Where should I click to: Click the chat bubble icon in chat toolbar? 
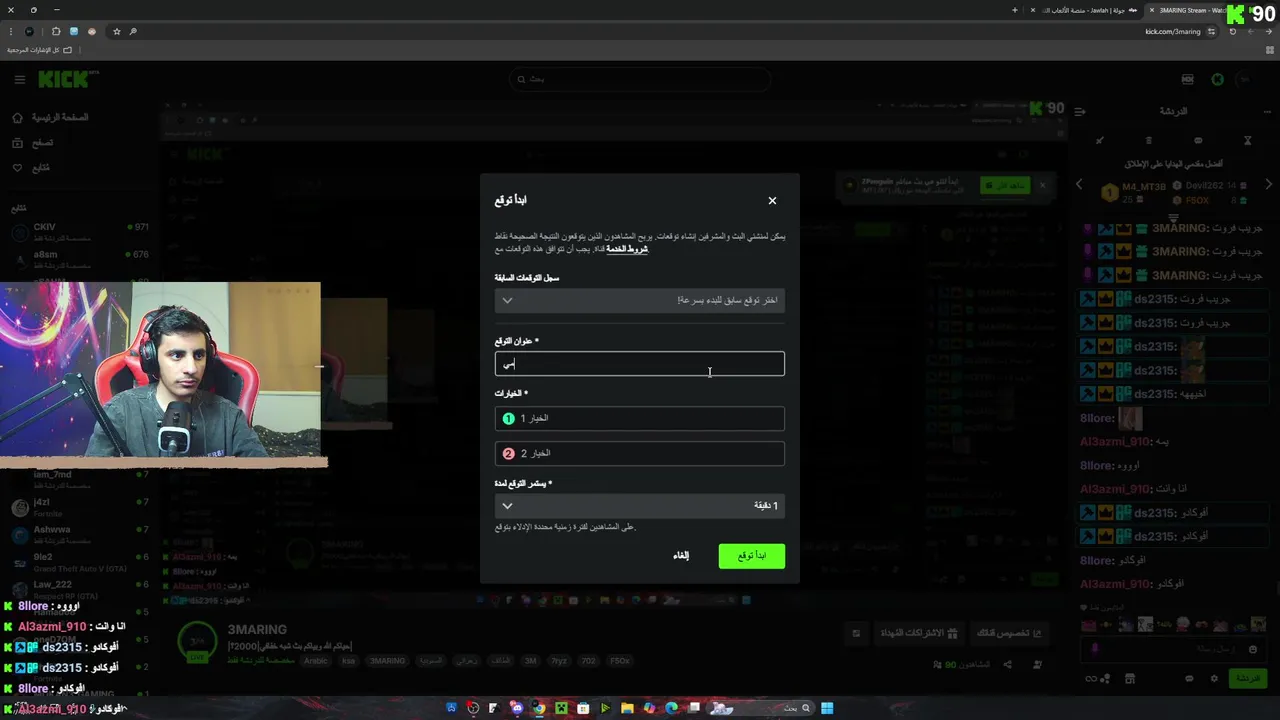[x=1198, y=141]
